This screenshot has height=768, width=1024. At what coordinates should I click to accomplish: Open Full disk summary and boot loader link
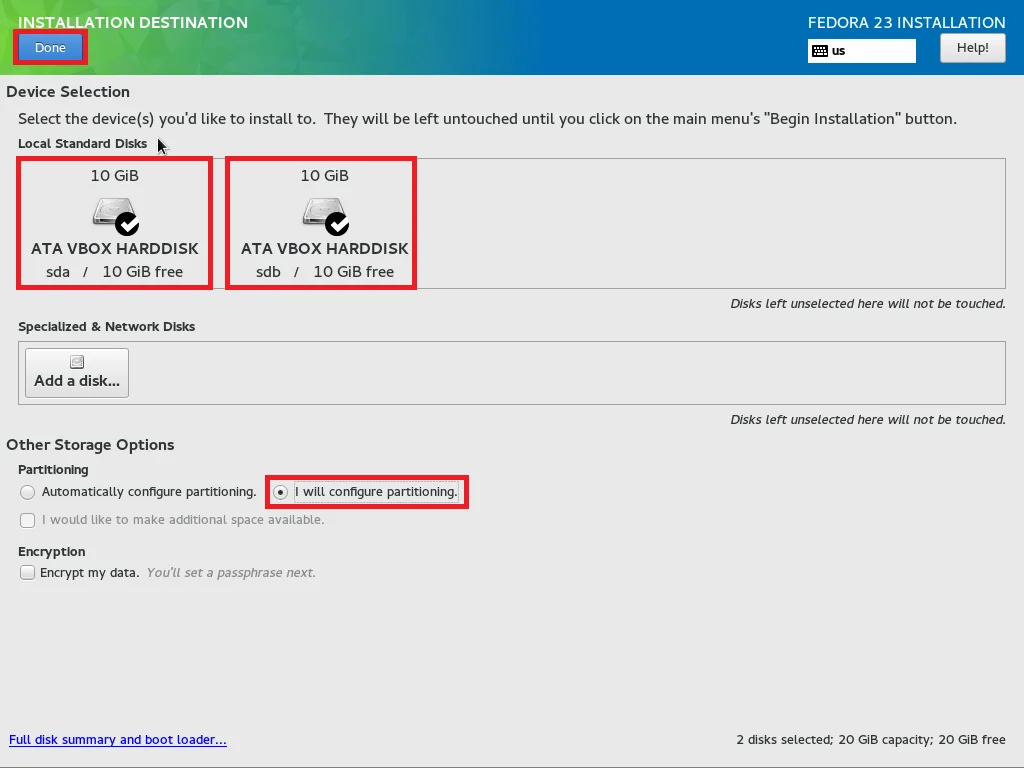tap(118, 739)
